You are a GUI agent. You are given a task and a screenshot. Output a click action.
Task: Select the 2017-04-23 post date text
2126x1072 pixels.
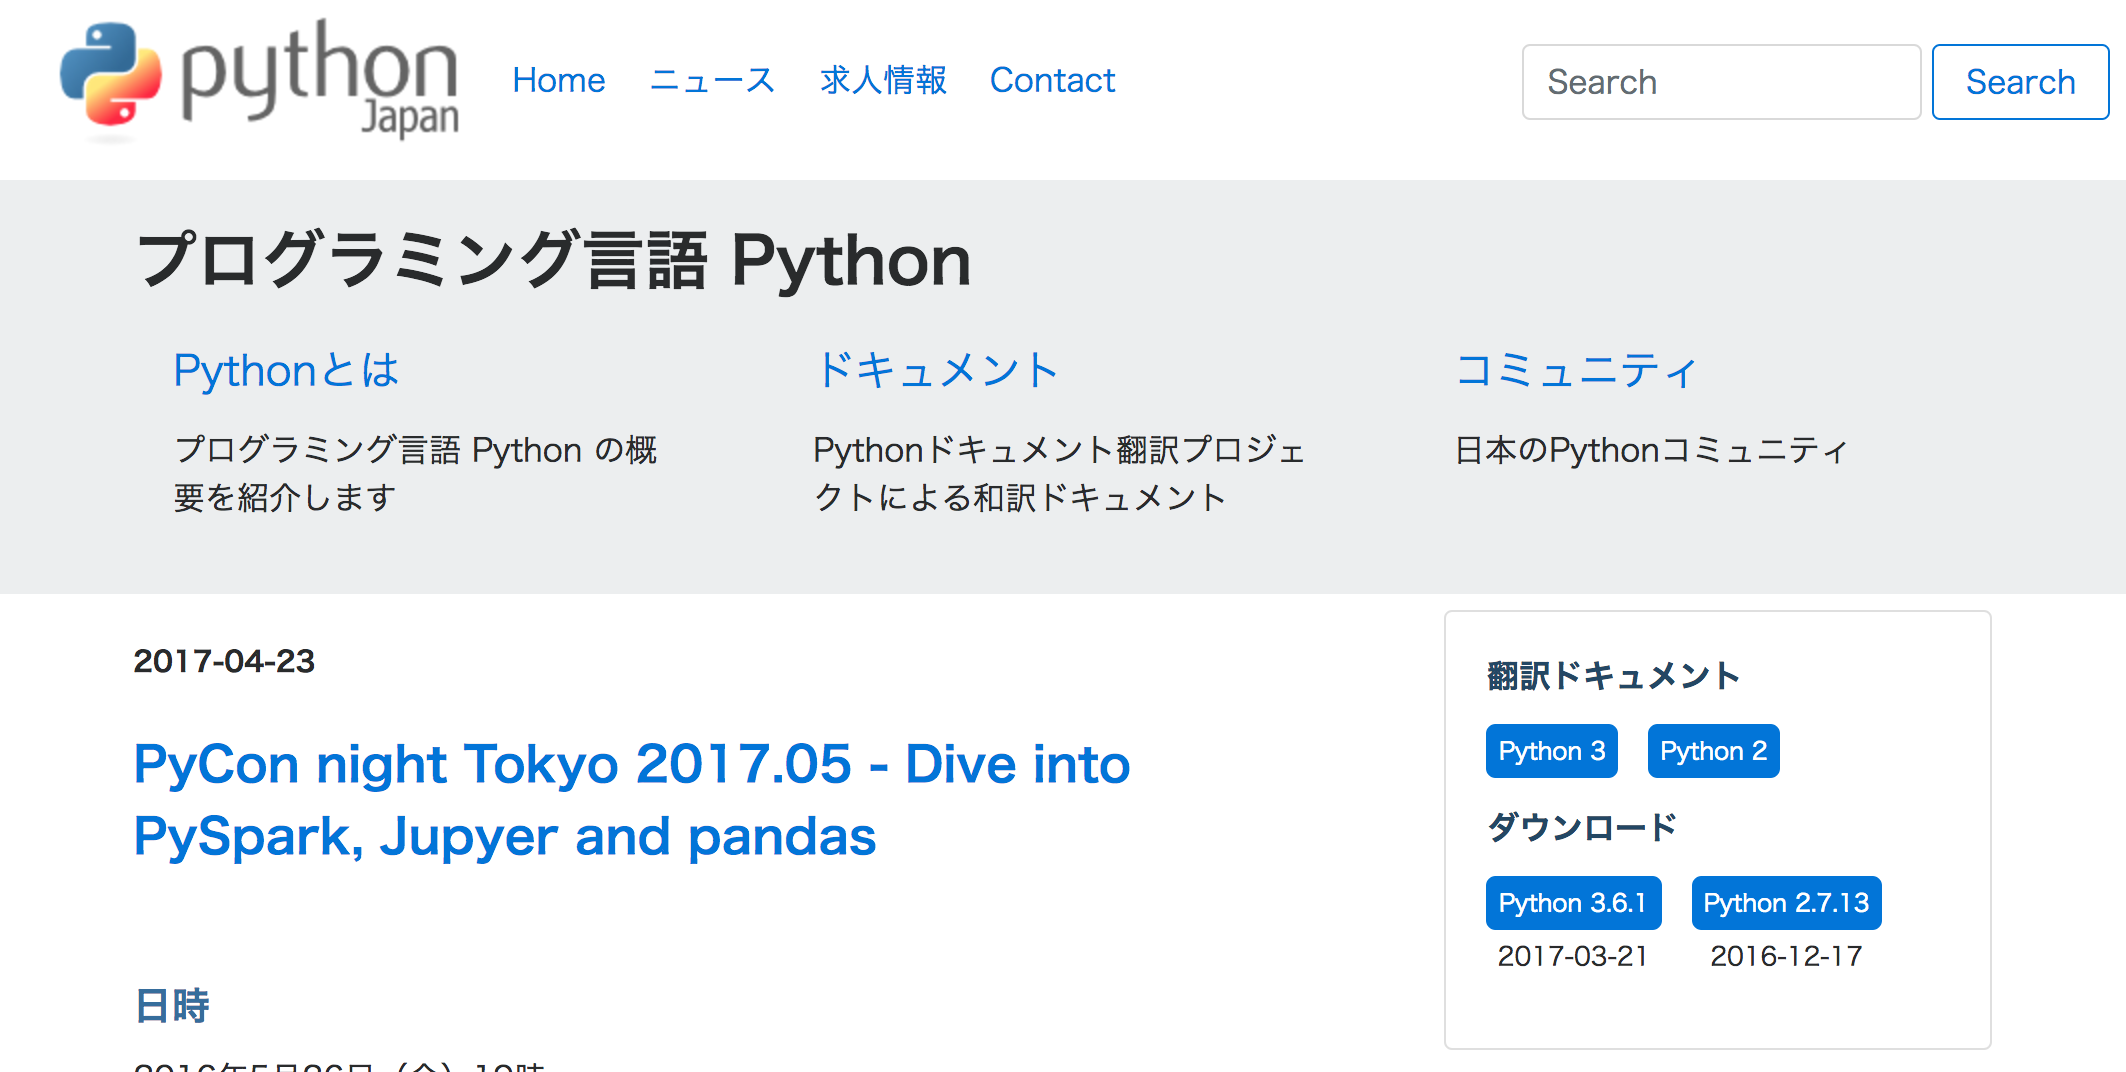click(224, 661)
